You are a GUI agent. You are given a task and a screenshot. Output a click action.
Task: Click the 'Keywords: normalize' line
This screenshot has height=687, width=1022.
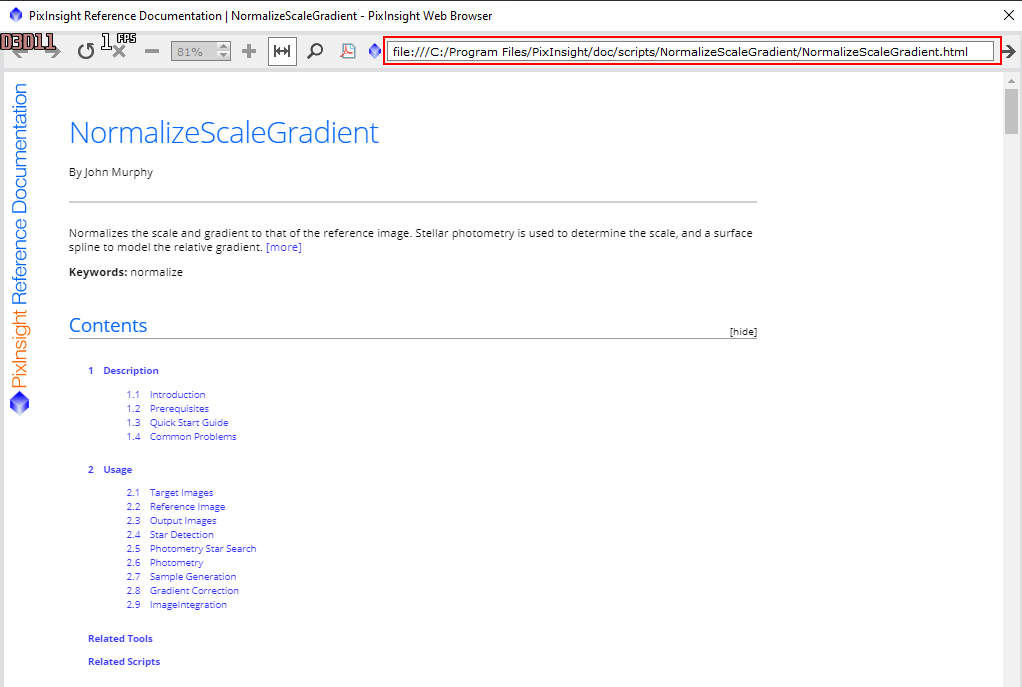tap(126, 272)
